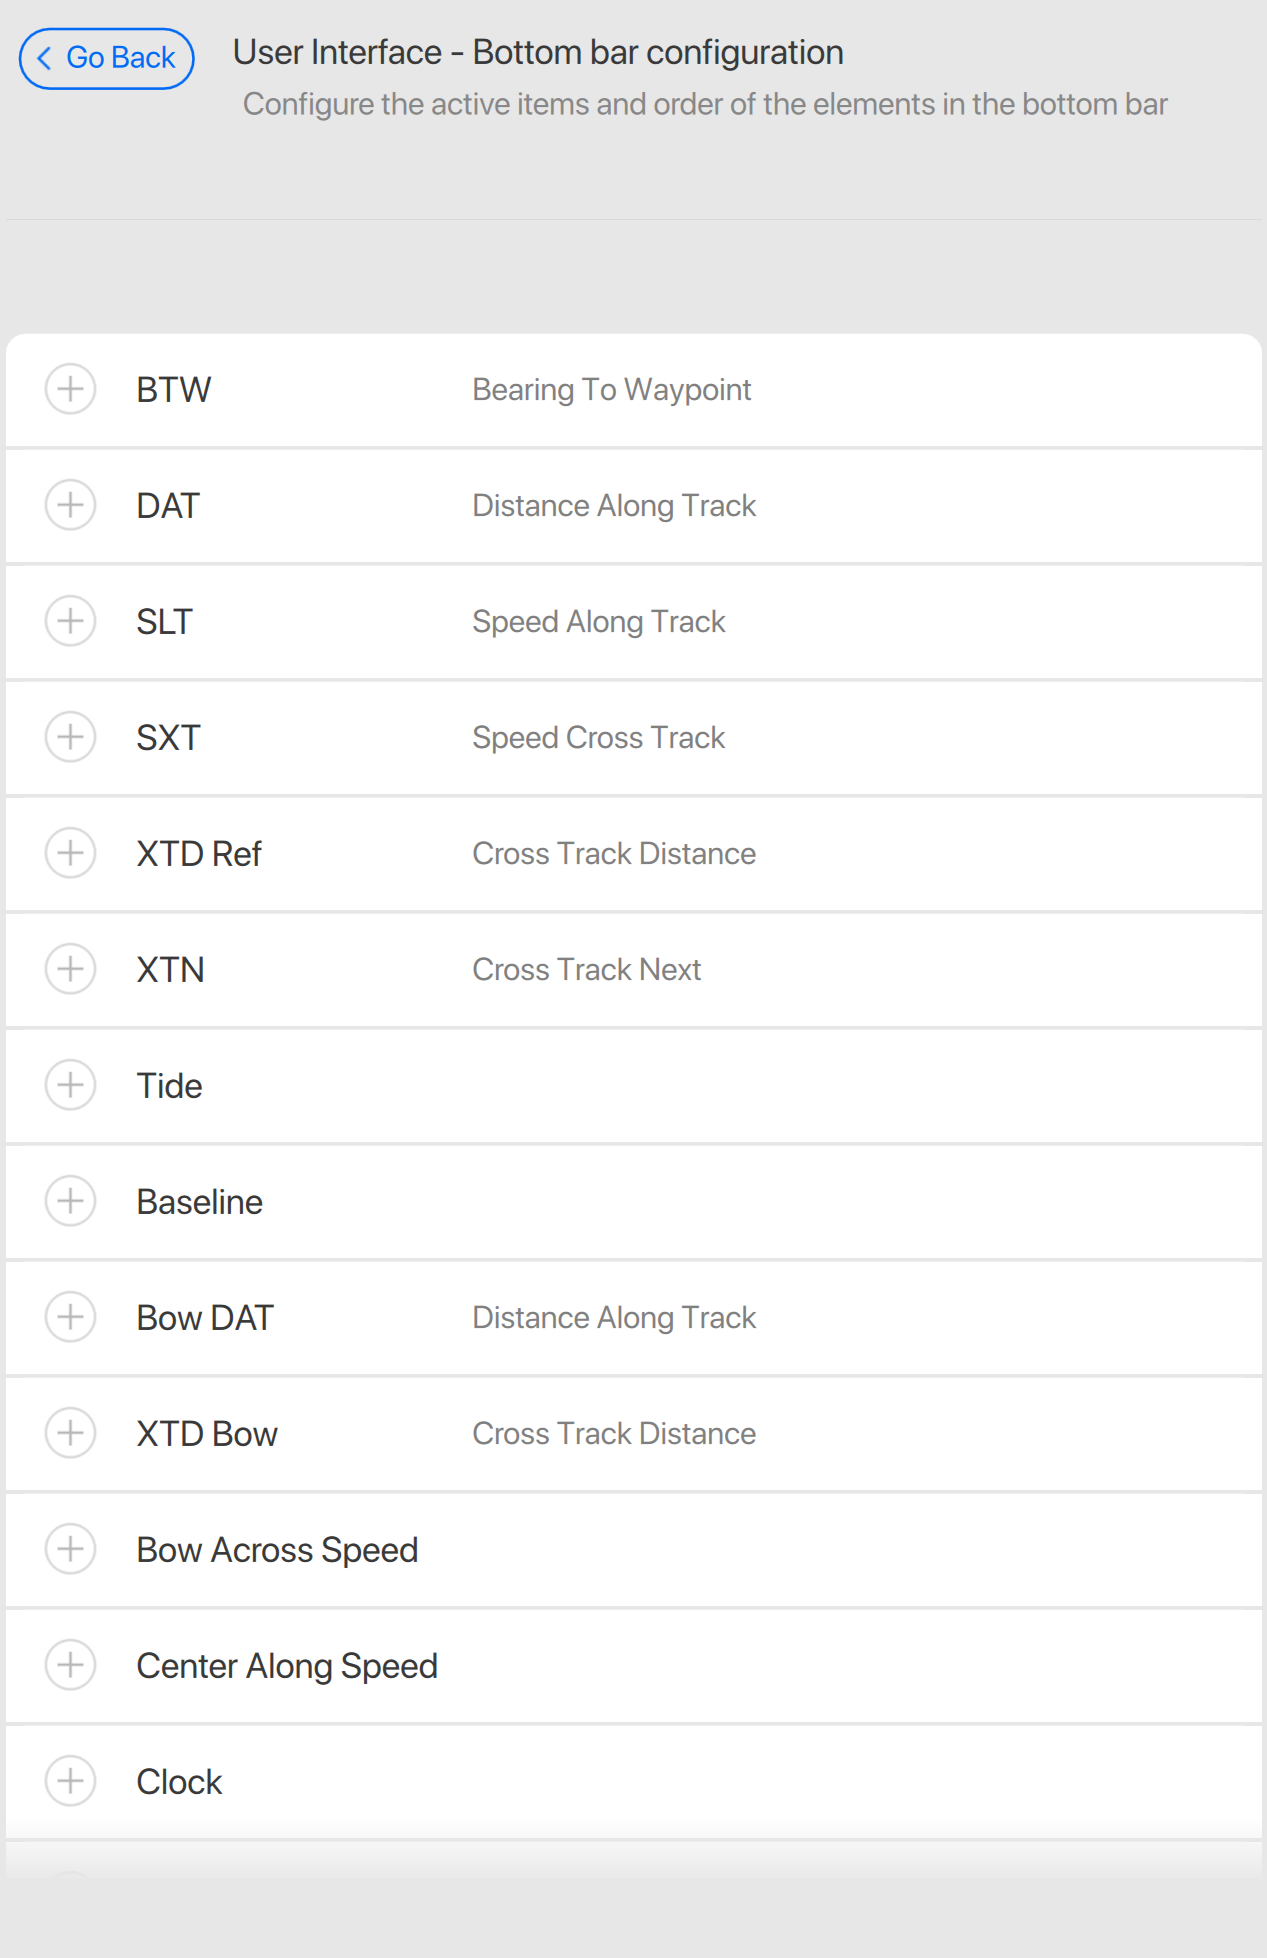Add DAT item with plus icon

tap(70, 505)
